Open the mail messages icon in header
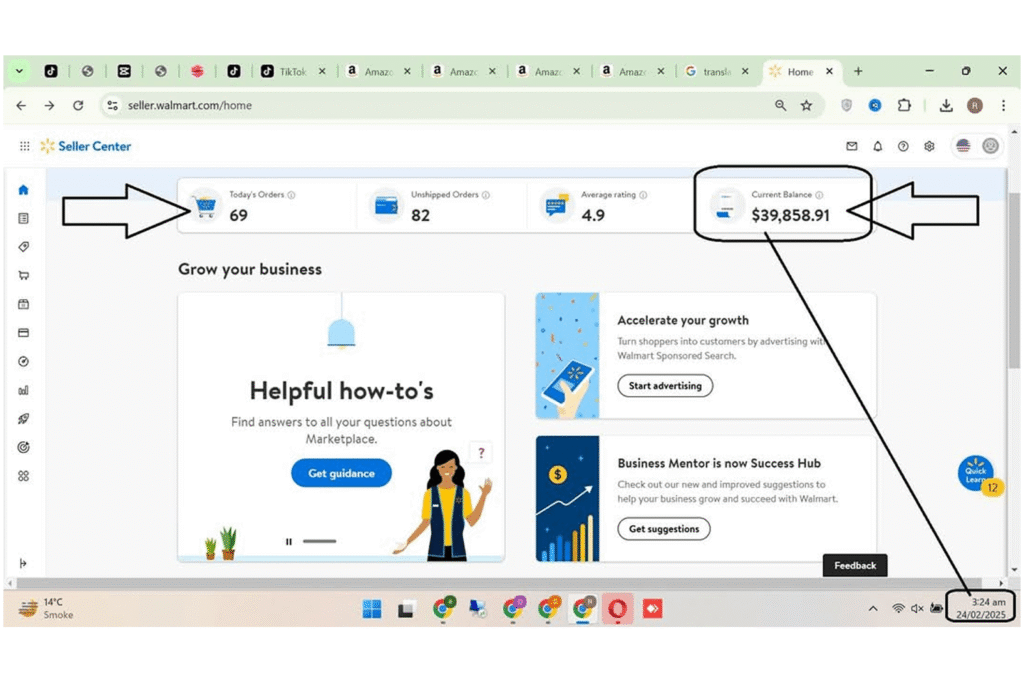This screenshot has width=1024, height=683. click(x=852, y=146)
